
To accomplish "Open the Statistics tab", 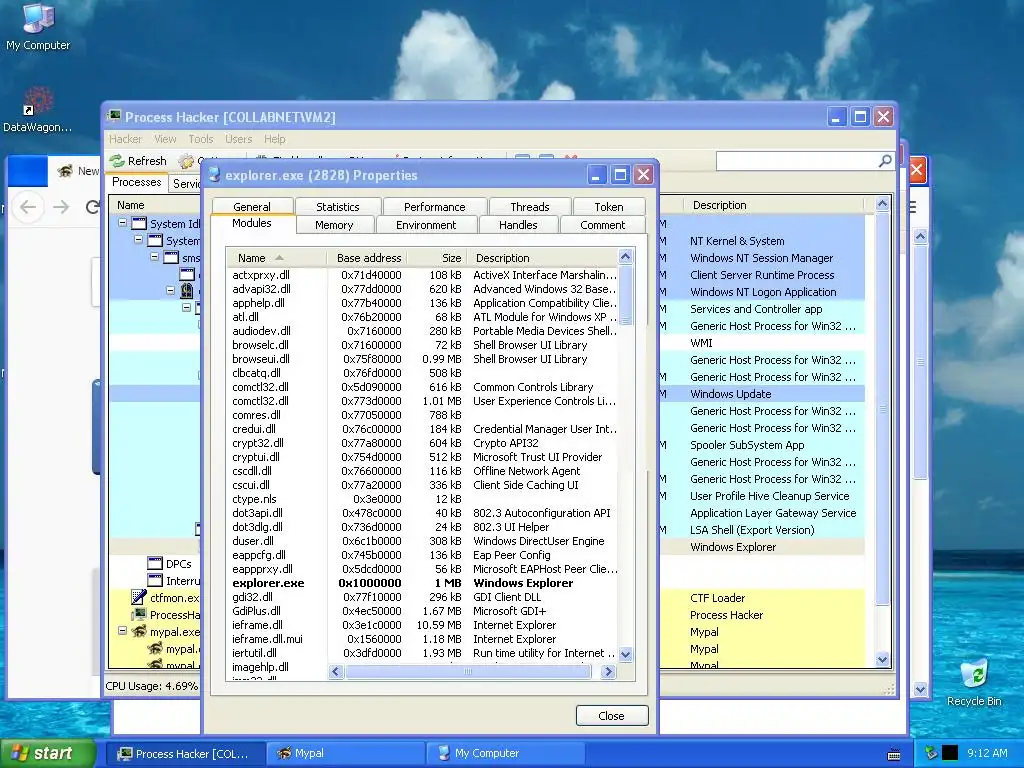I will pyautogui.click(x=338, y=206).
